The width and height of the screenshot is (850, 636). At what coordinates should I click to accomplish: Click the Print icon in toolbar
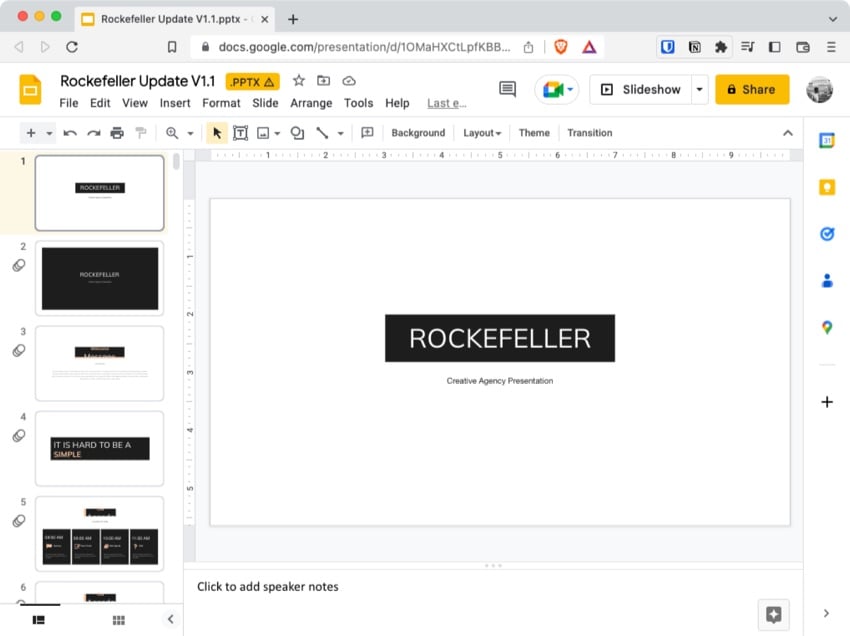117,133
